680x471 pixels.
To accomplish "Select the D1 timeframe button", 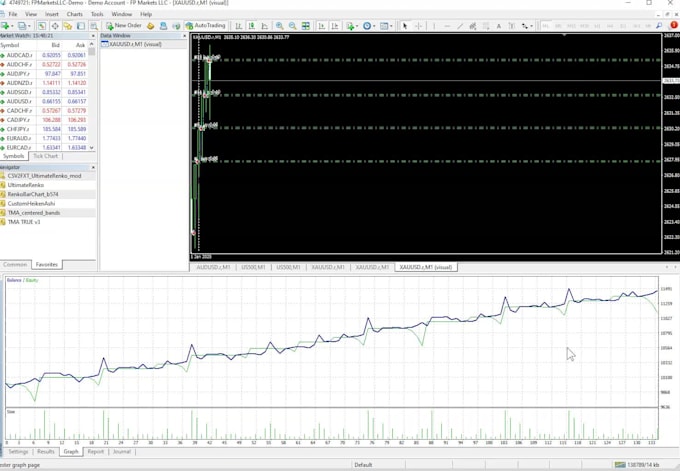I will [x=623, y=26].
